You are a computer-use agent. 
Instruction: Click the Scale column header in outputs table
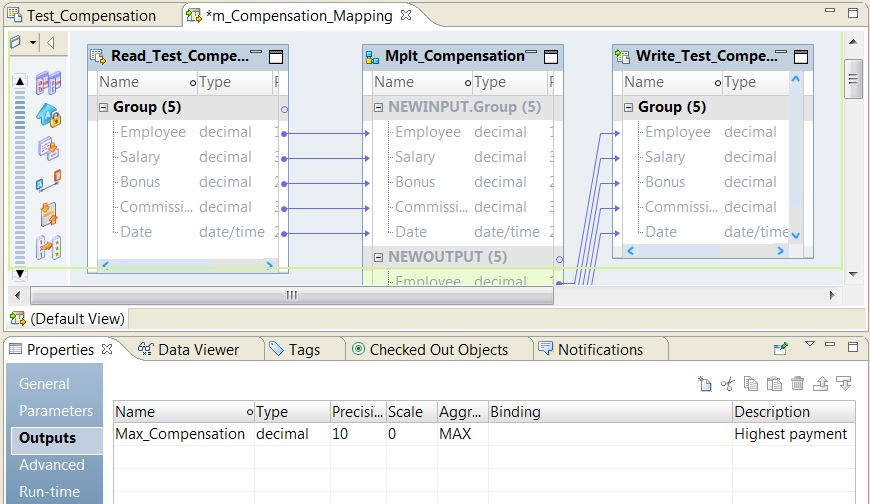click(x=412, y=412)
